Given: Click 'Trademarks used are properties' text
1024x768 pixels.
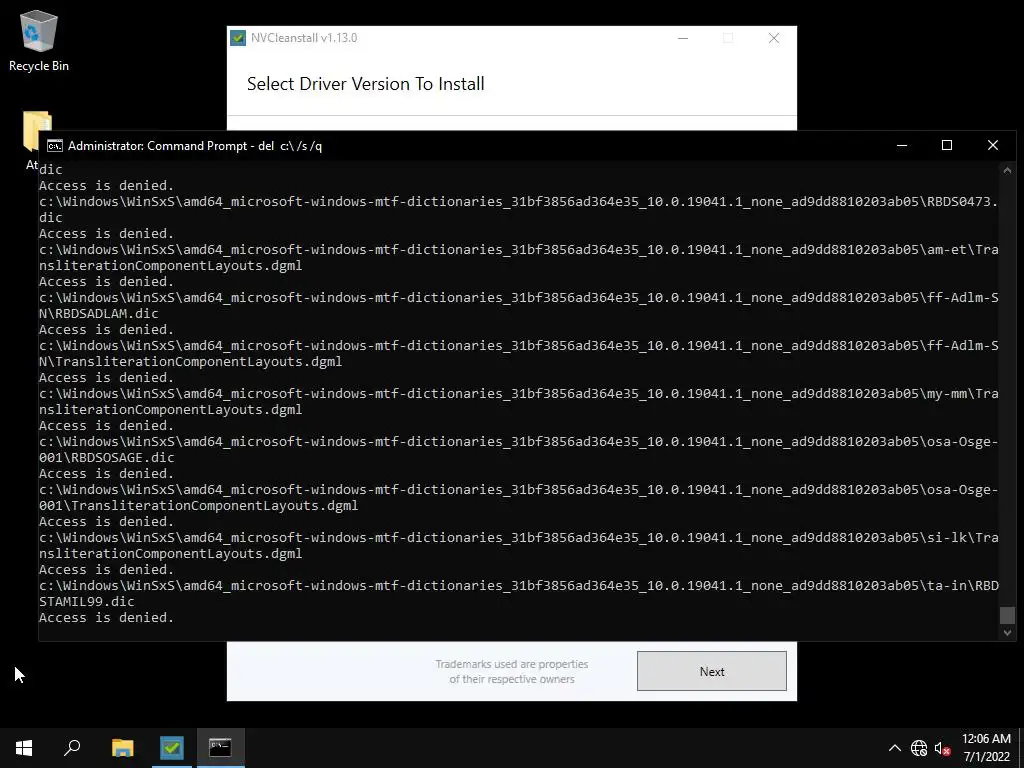Looking at the screenshot, I should 512,664.
